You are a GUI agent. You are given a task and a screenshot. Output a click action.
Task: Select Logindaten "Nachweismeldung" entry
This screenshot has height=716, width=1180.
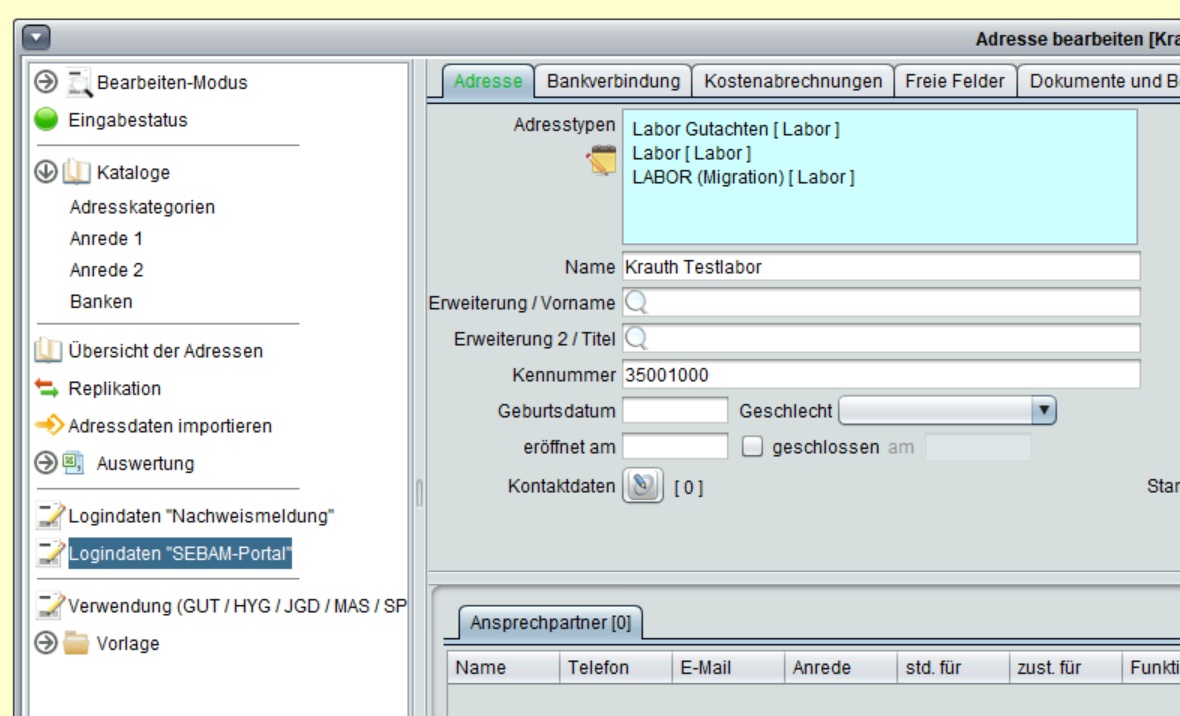coord(200,516)
